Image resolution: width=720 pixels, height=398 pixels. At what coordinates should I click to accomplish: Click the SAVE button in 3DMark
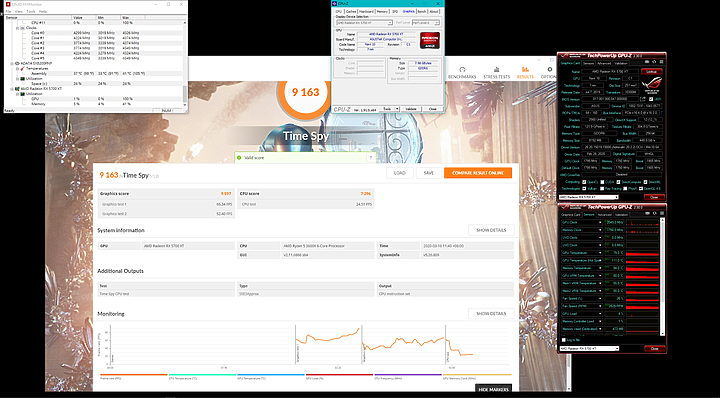428,173
